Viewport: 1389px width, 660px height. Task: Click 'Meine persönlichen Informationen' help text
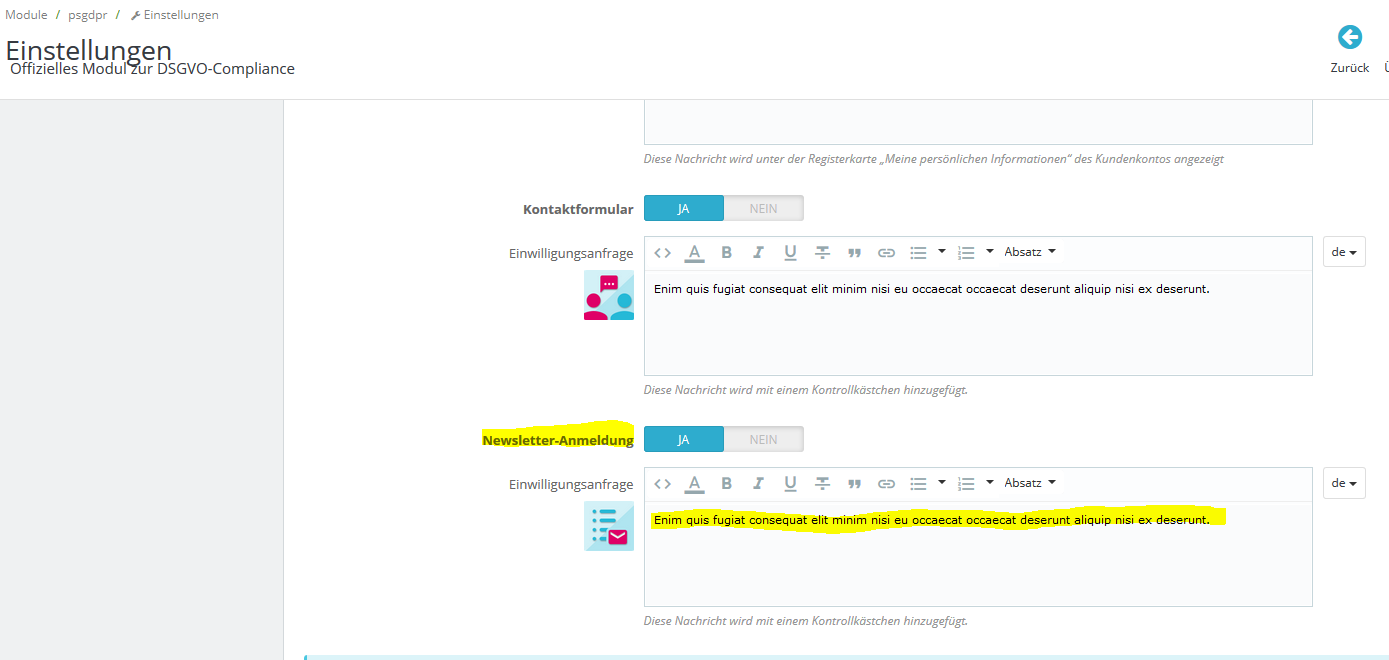(x=934, y=159)
